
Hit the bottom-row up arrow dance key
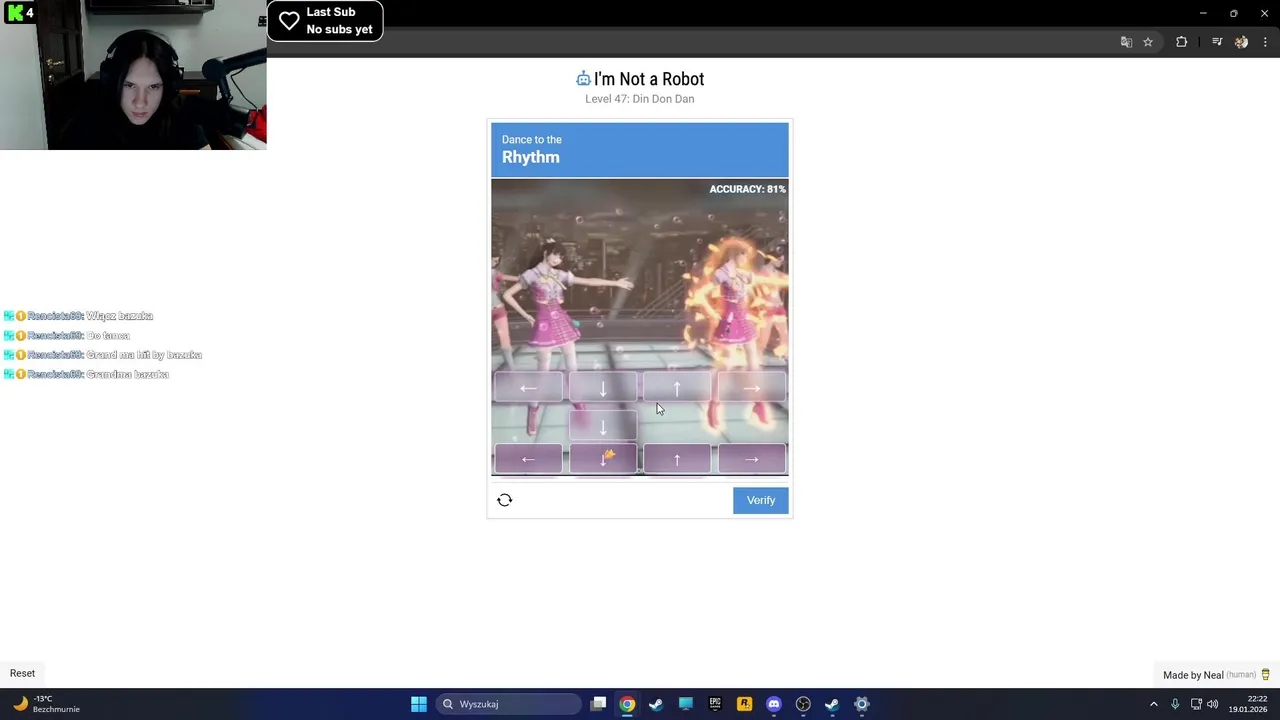click(x=677, y=459)
